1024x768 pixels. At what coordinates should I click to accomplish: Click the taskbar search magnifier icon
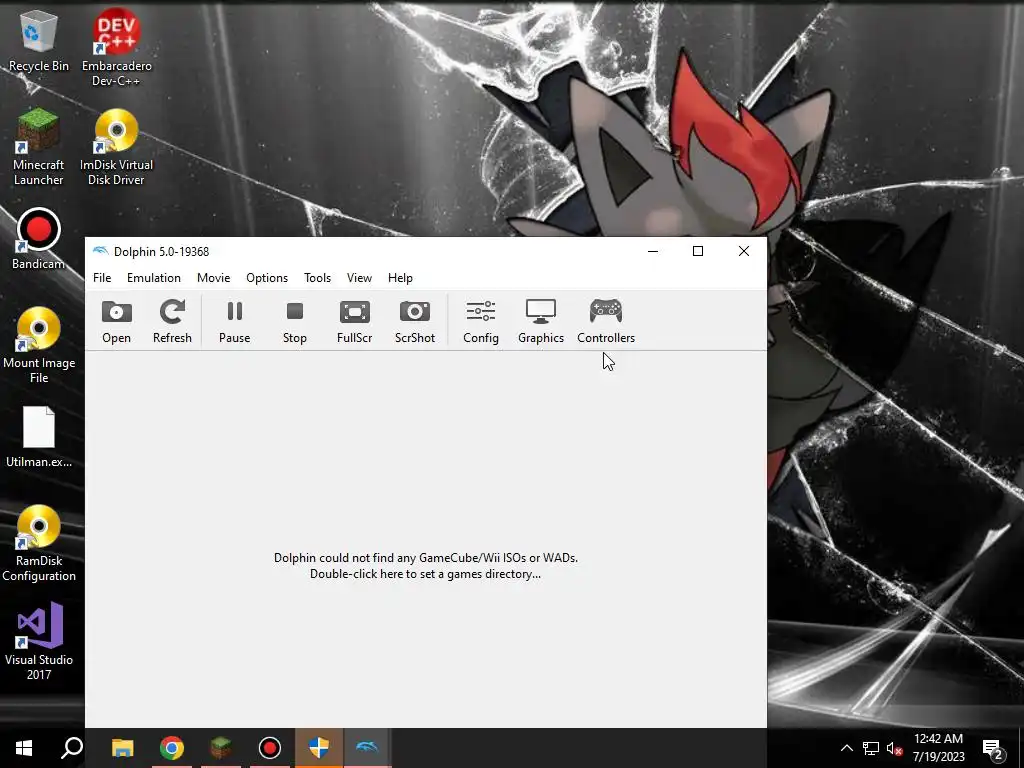point(72,748)
